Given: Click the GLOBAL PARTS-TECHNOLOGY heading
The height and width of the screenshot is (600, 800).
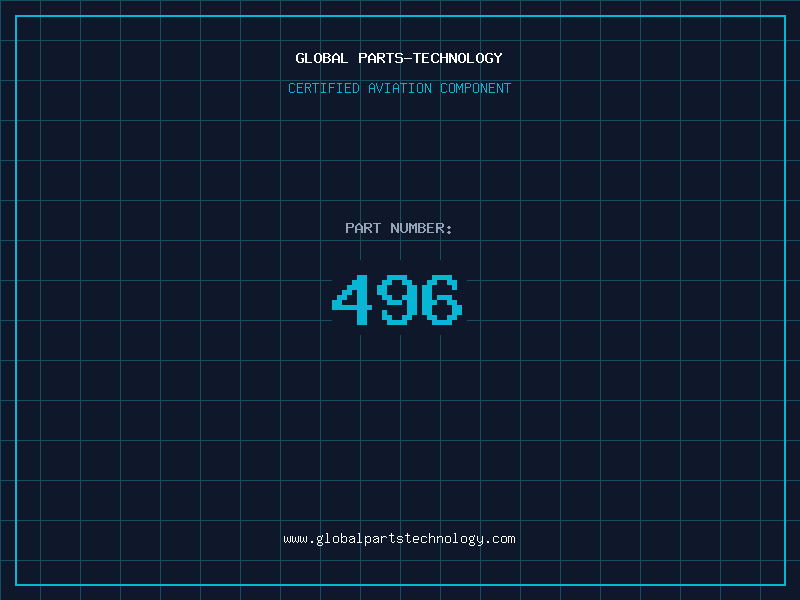Looking at the screenshot, I should [x=399, y=58].
